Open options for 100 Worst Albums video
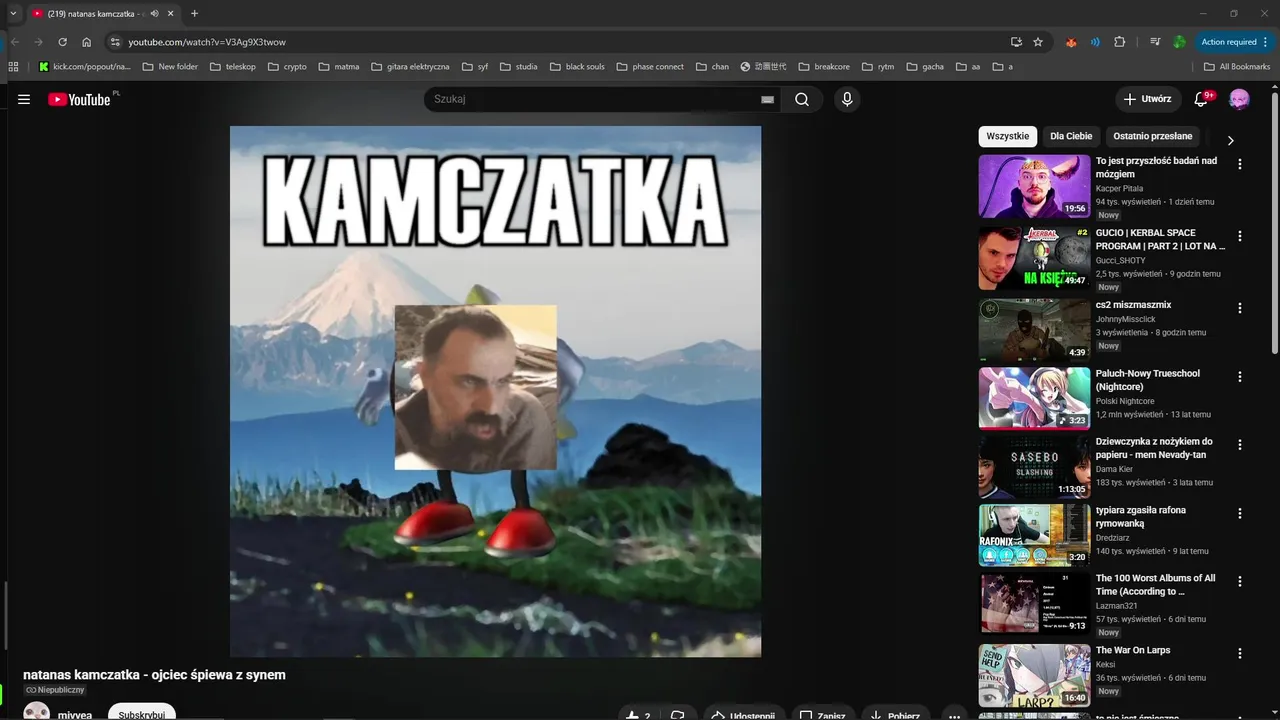1280x720 pixels. (x=1240, y=581)
